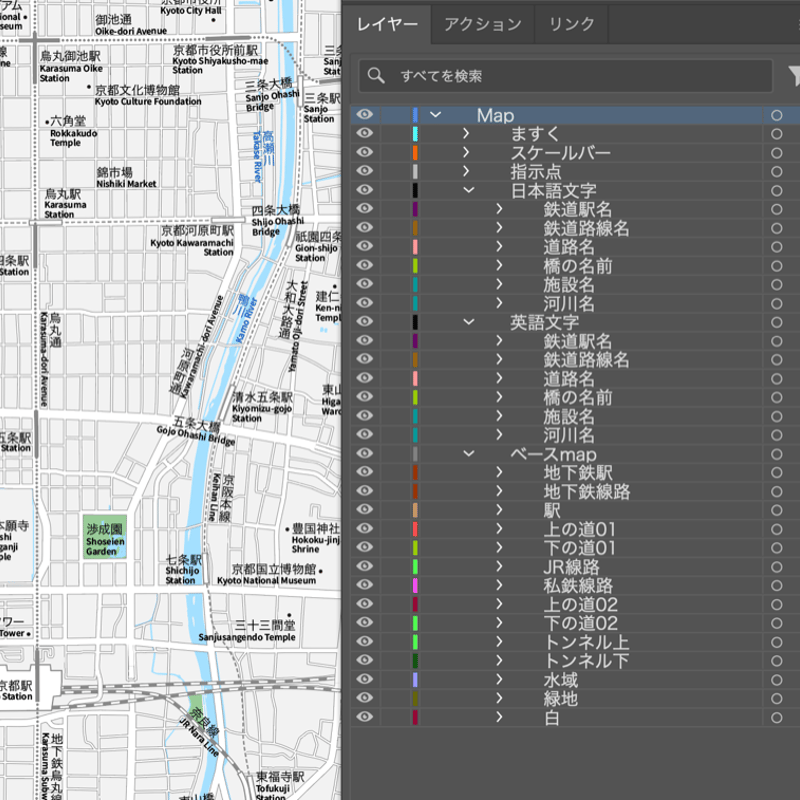This screenshot has width=800, height=800.
Task: Click the target circle of 上の道01
Action: [x=776, y=529]
